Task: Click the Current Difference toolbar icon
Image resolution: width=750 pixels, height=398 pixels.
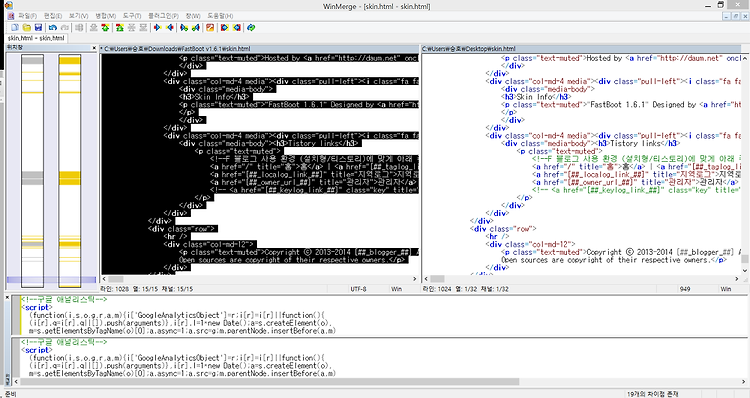Action: click(131, 28)
